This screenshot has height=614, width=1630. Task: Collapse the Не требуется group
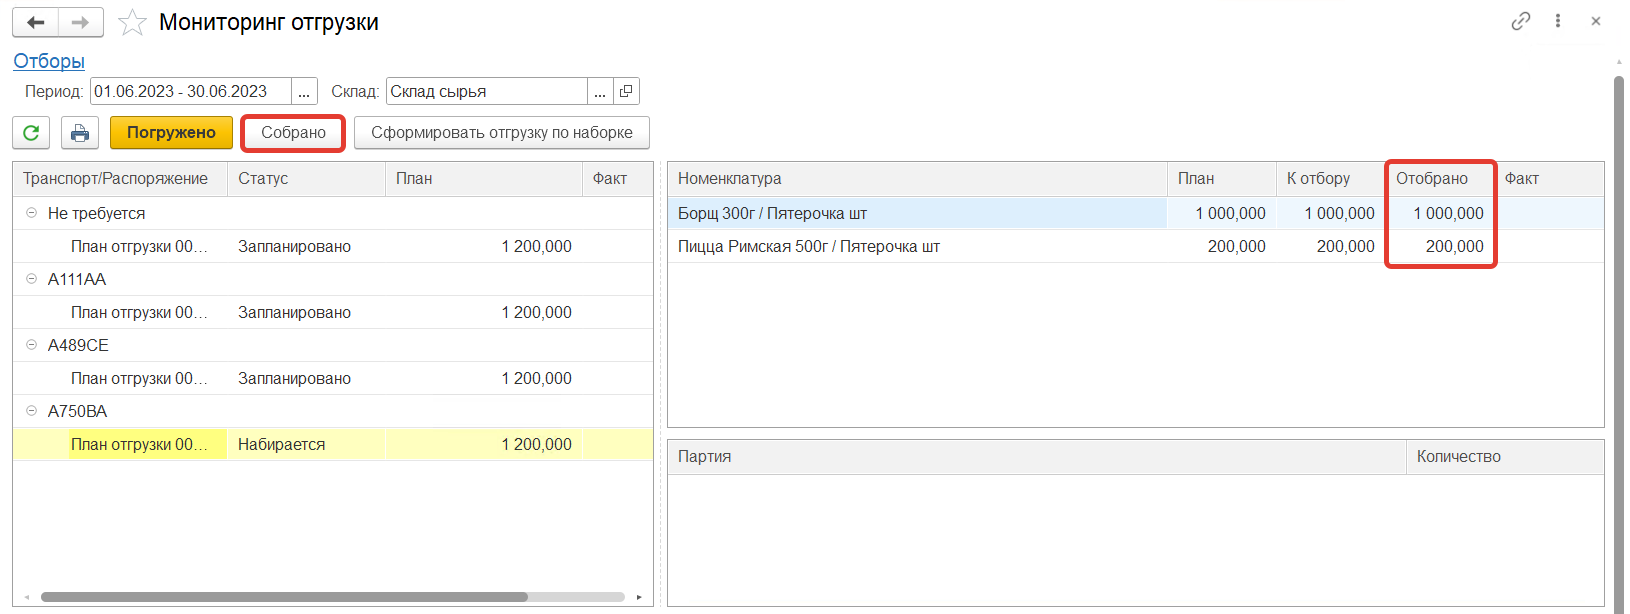tap(31, 213)
